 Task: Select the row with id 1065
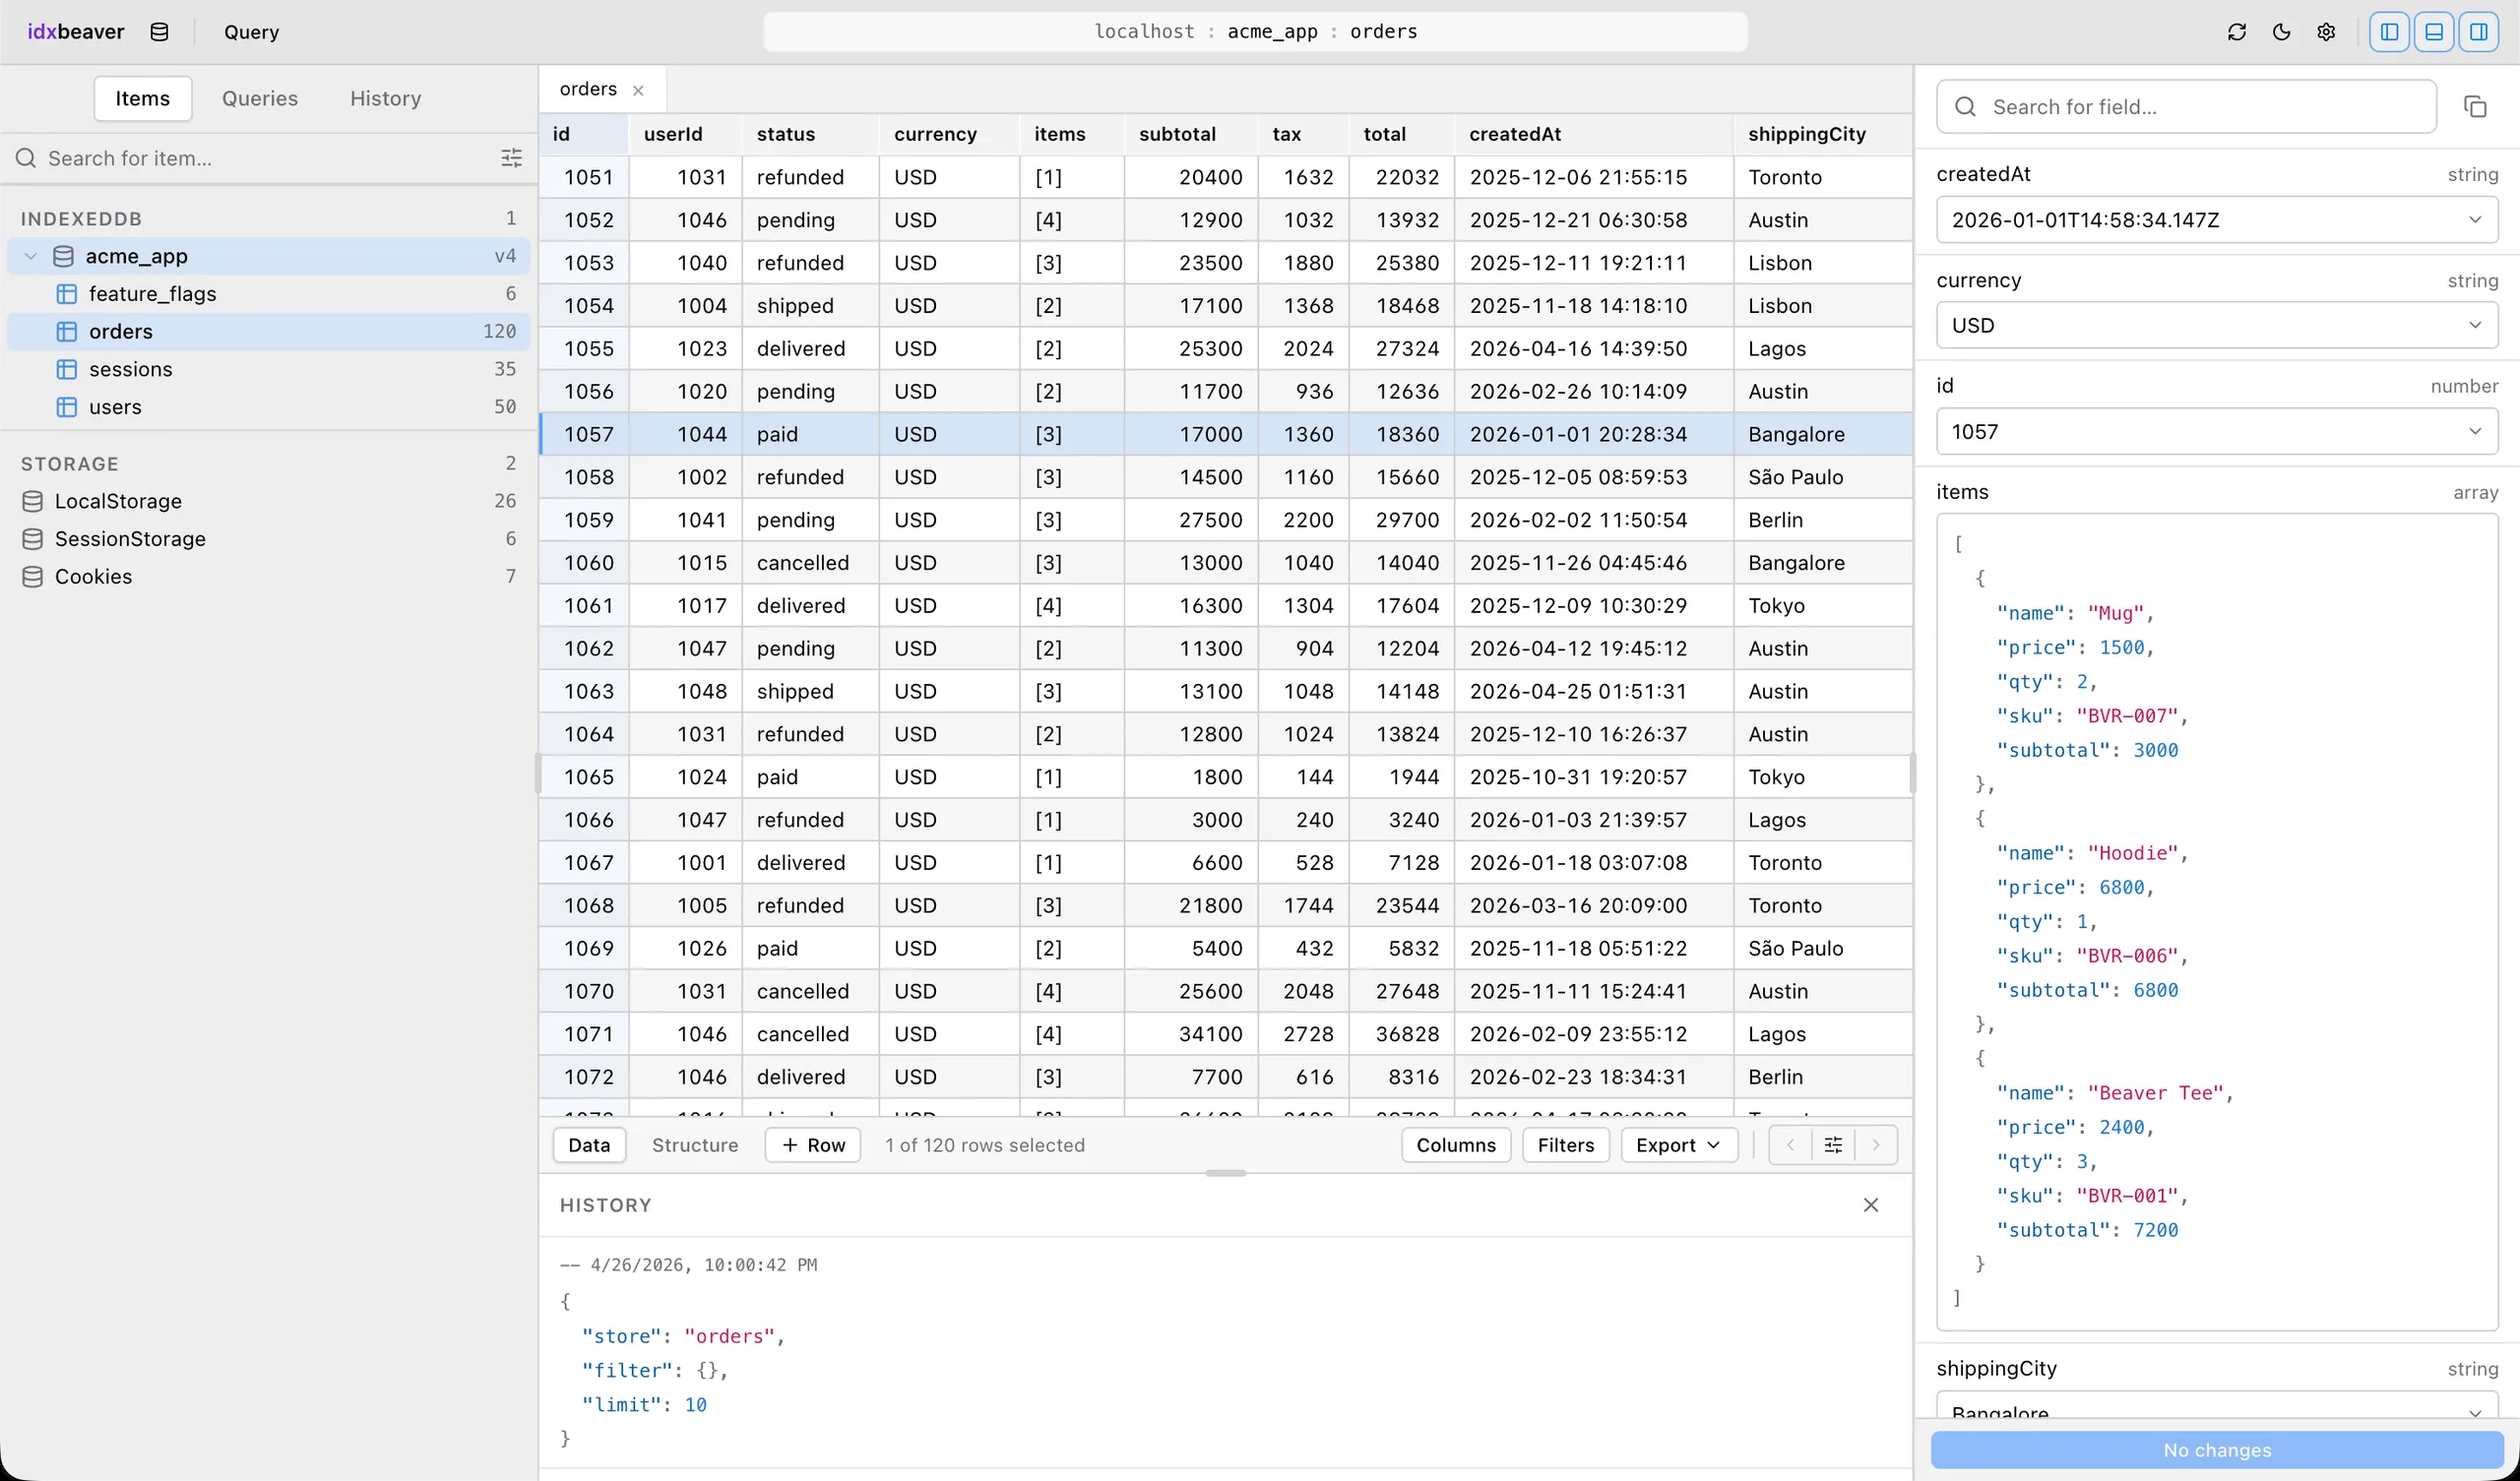coord(1225,777)
